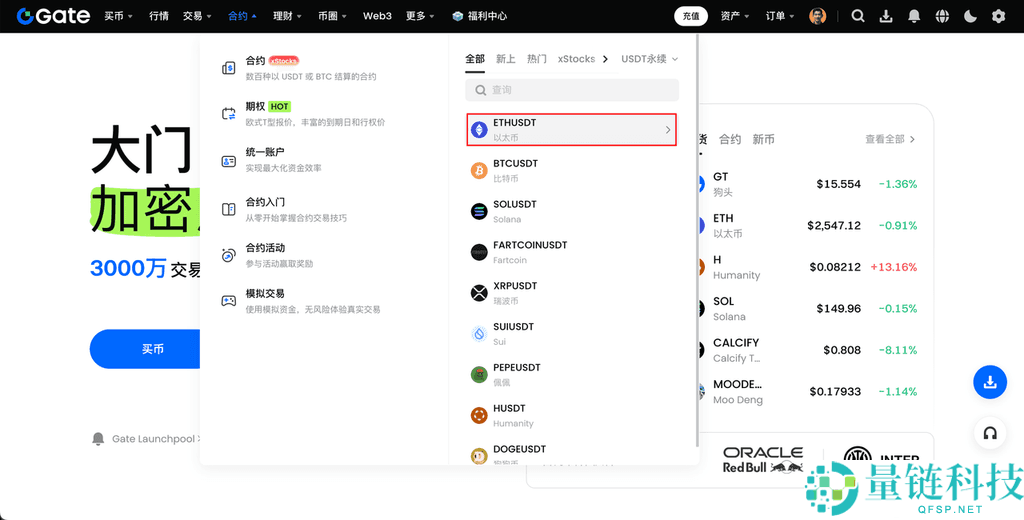Click the download icon in top bar
Viewport: 1024px width, 520px height.
tap(886, 16)
